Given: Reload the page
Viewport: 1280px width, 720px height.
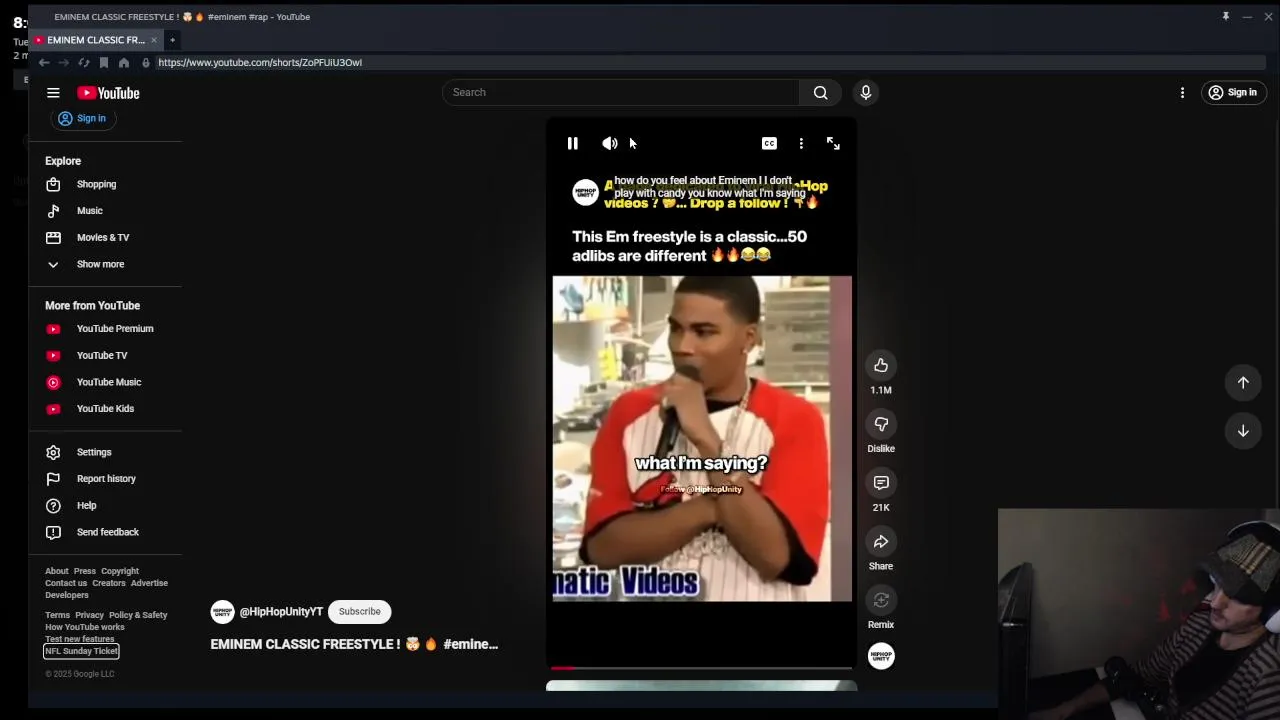Looking at the screenshot, I should (x=84, y=62).
